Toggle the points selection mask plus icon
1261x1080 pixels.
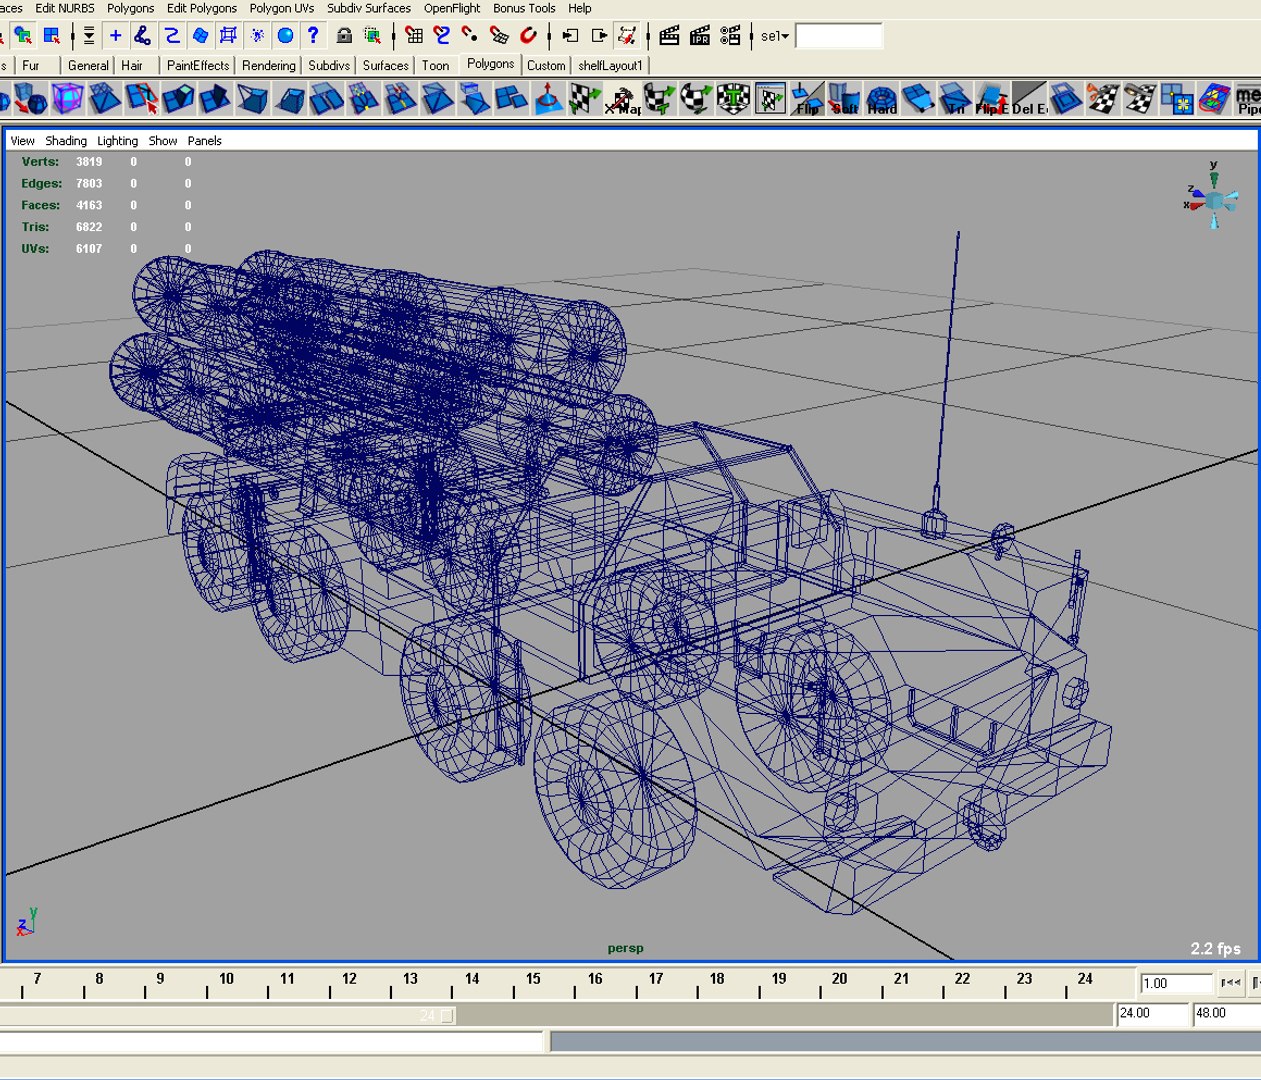tap(115, 36)
